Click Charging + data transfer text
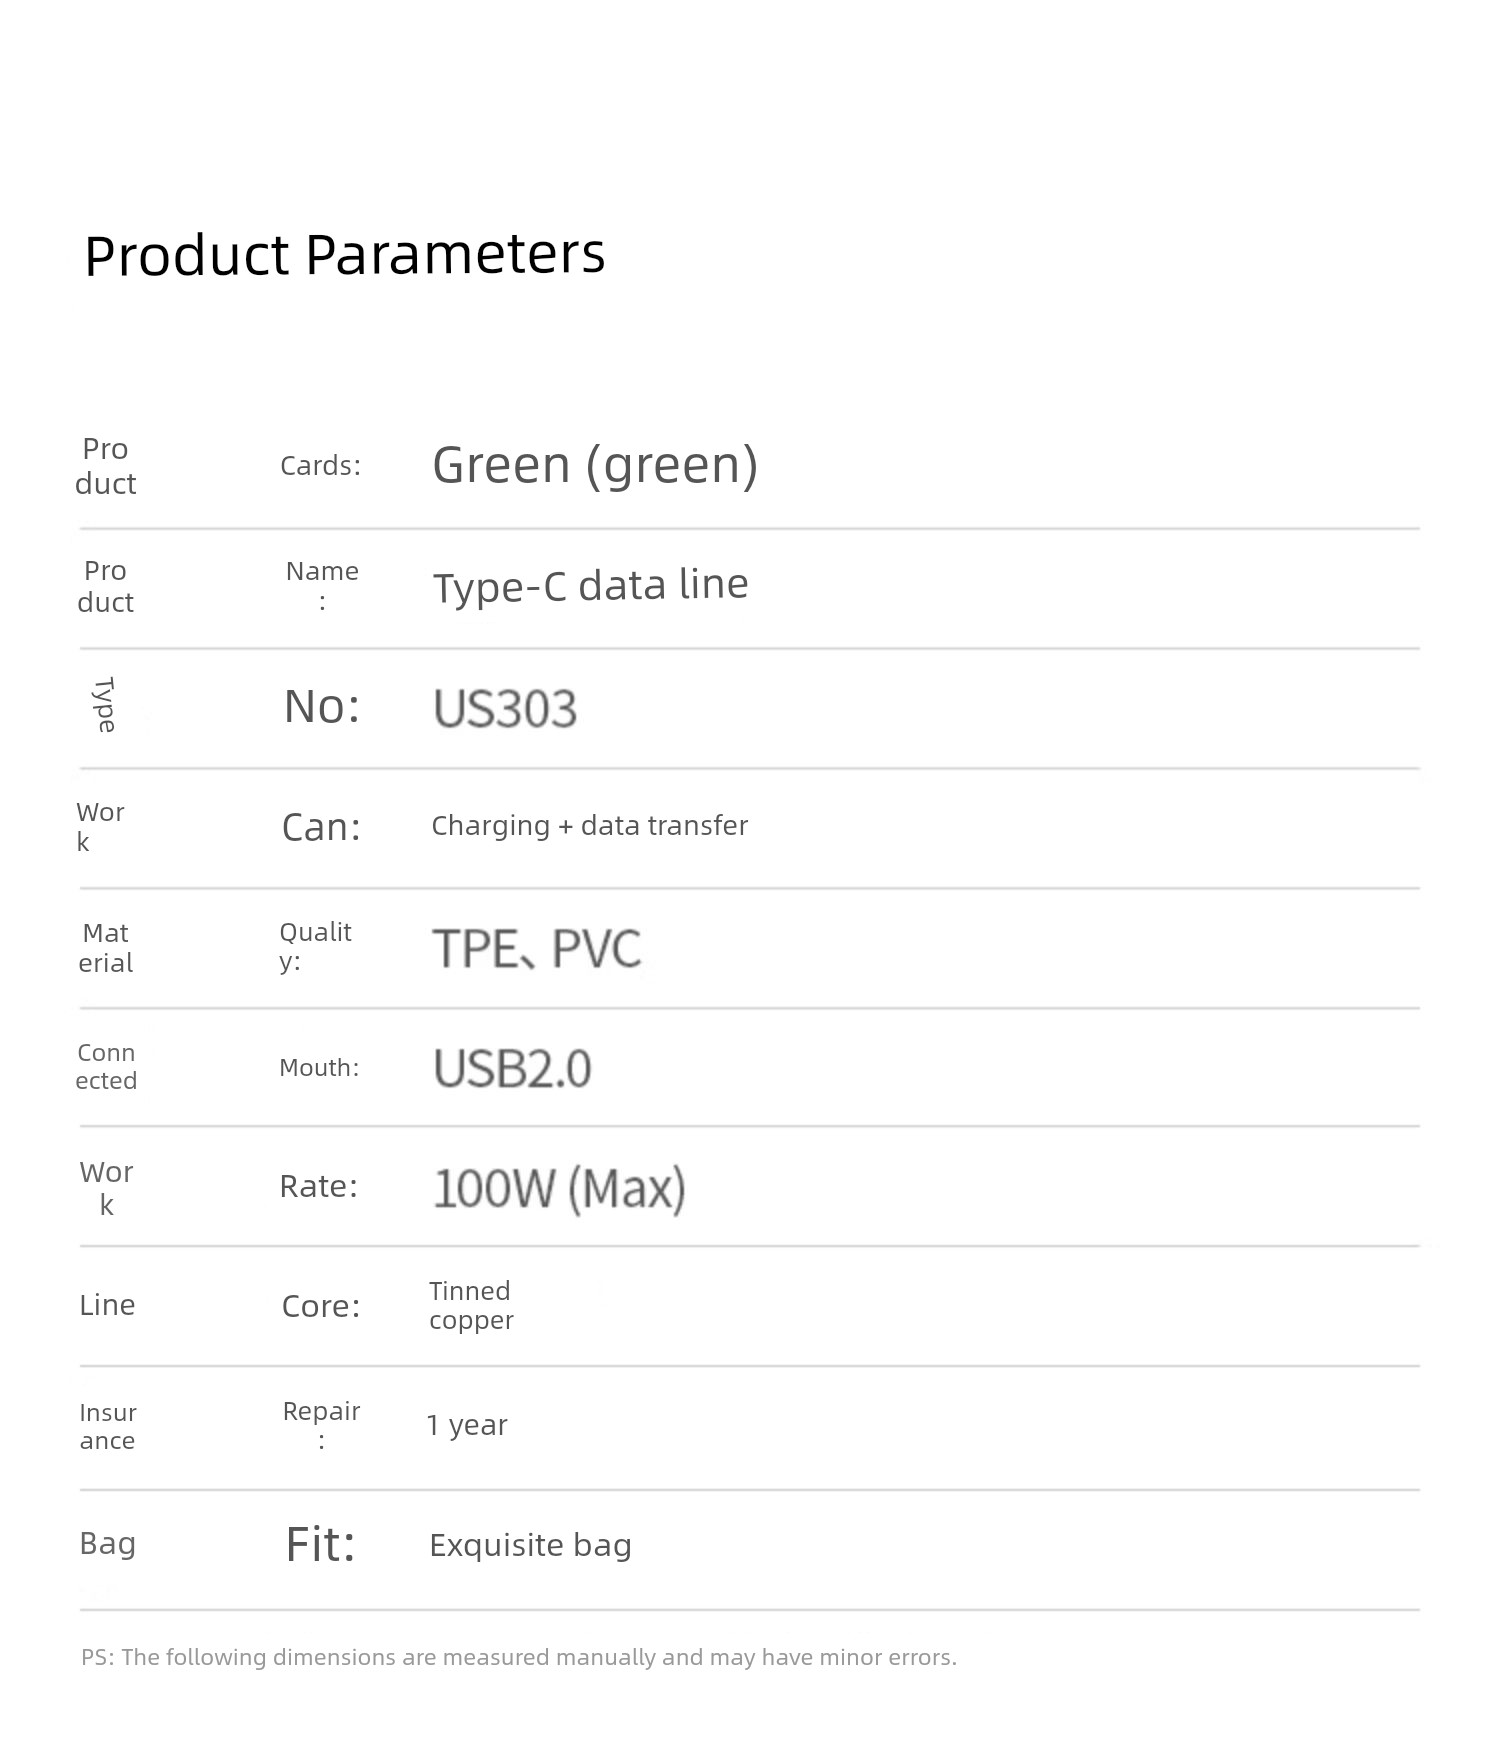Screen dimensions: 1500x1739 (589, 826)
